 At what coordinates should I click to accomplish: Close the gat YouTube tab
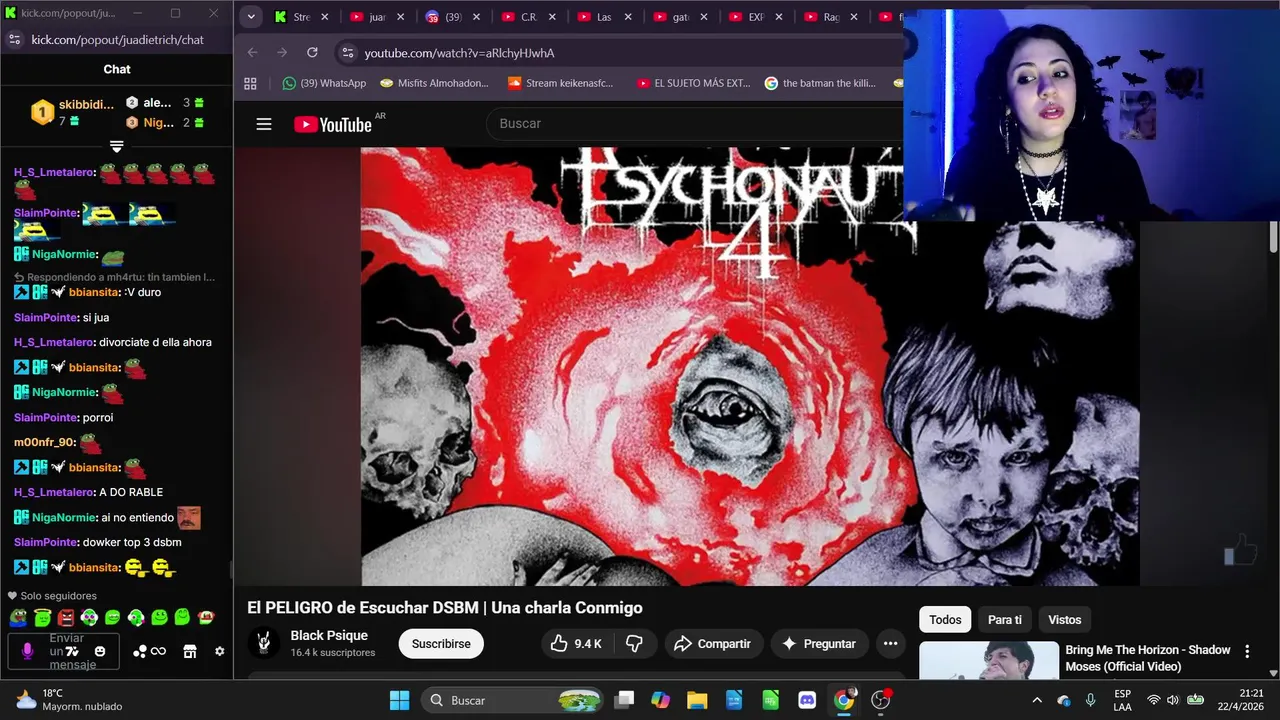(703, 17)
